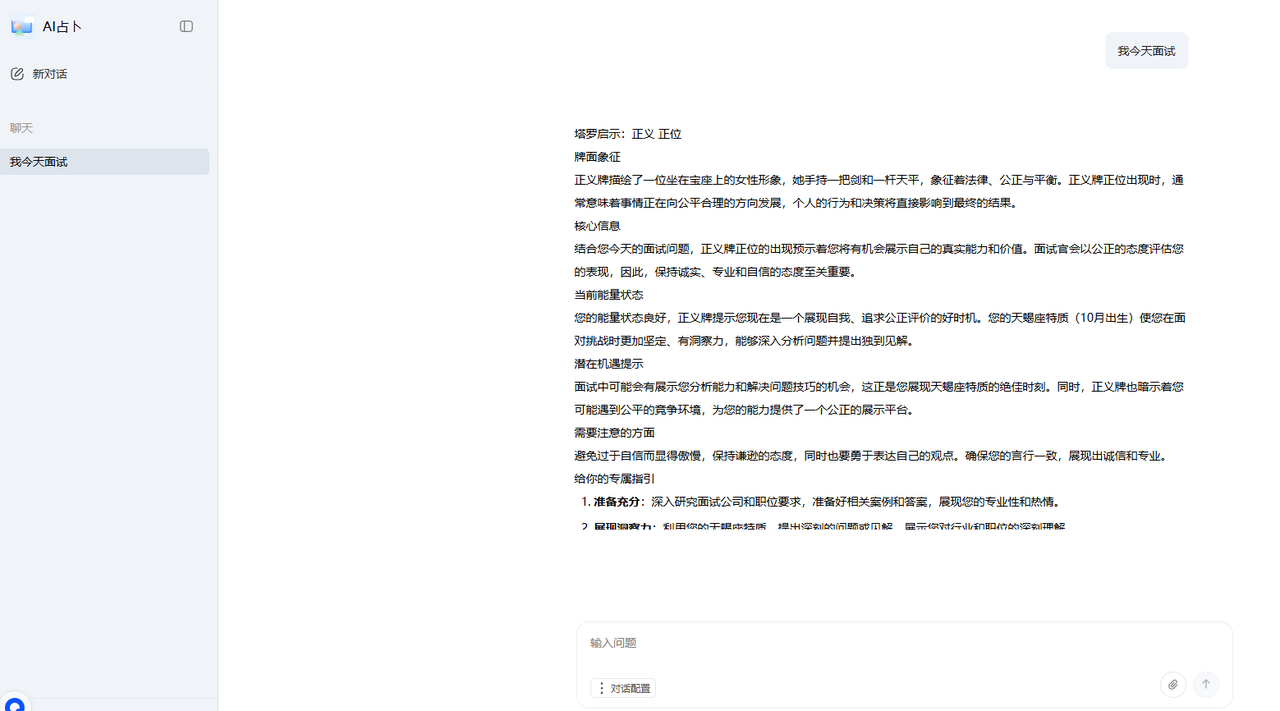Image resolution: width=1280 pixels, height=711 pixels.
Task: Click the 需要注意的方面 subheading
Action: coord(614,433)
